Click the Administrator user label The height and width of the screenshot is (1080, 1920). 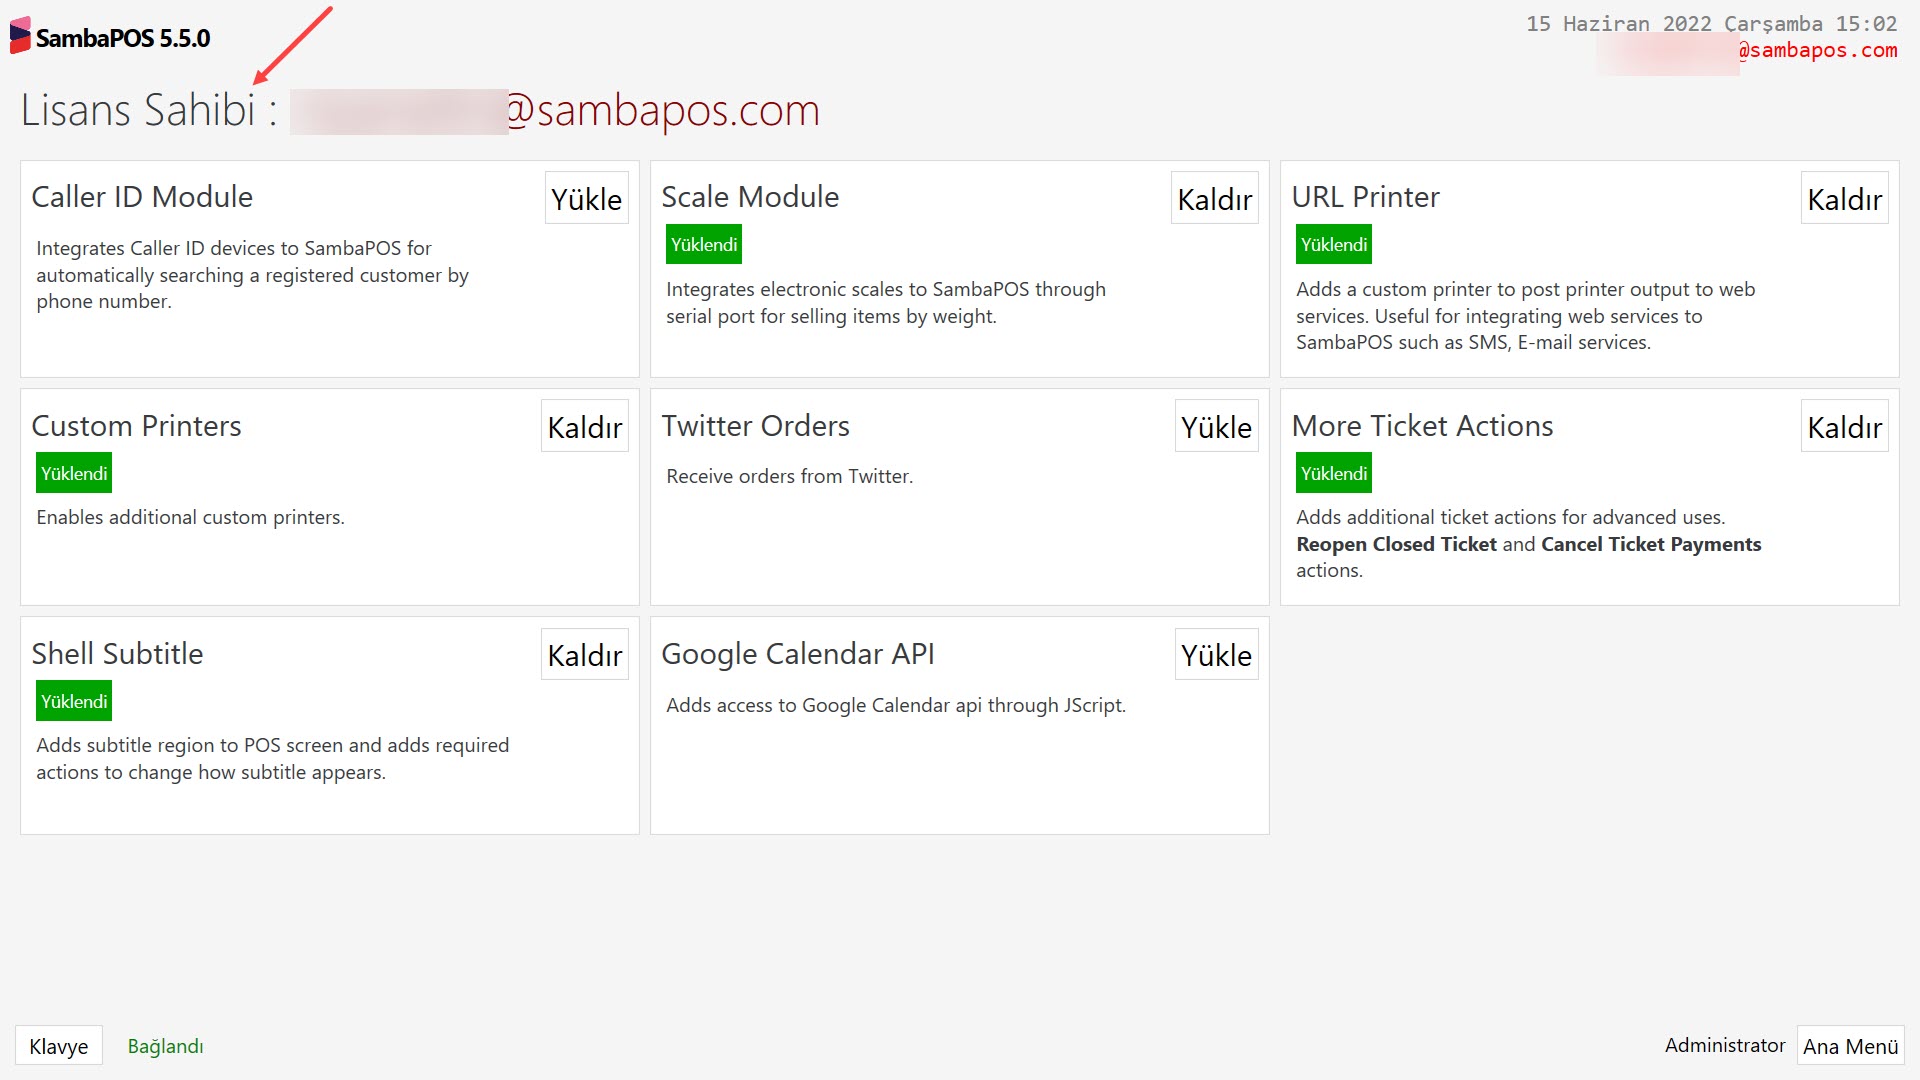1725,1045
